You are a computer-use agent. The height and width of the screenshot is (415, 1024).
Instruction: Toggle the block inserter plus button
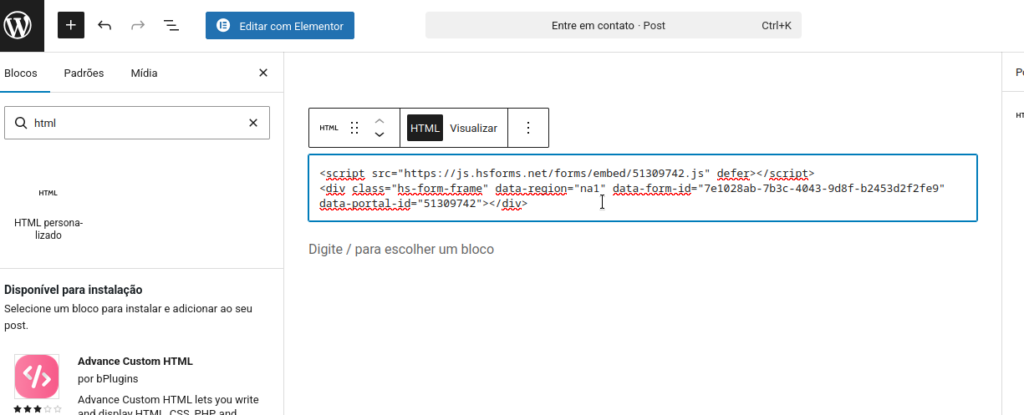(71, 25)
